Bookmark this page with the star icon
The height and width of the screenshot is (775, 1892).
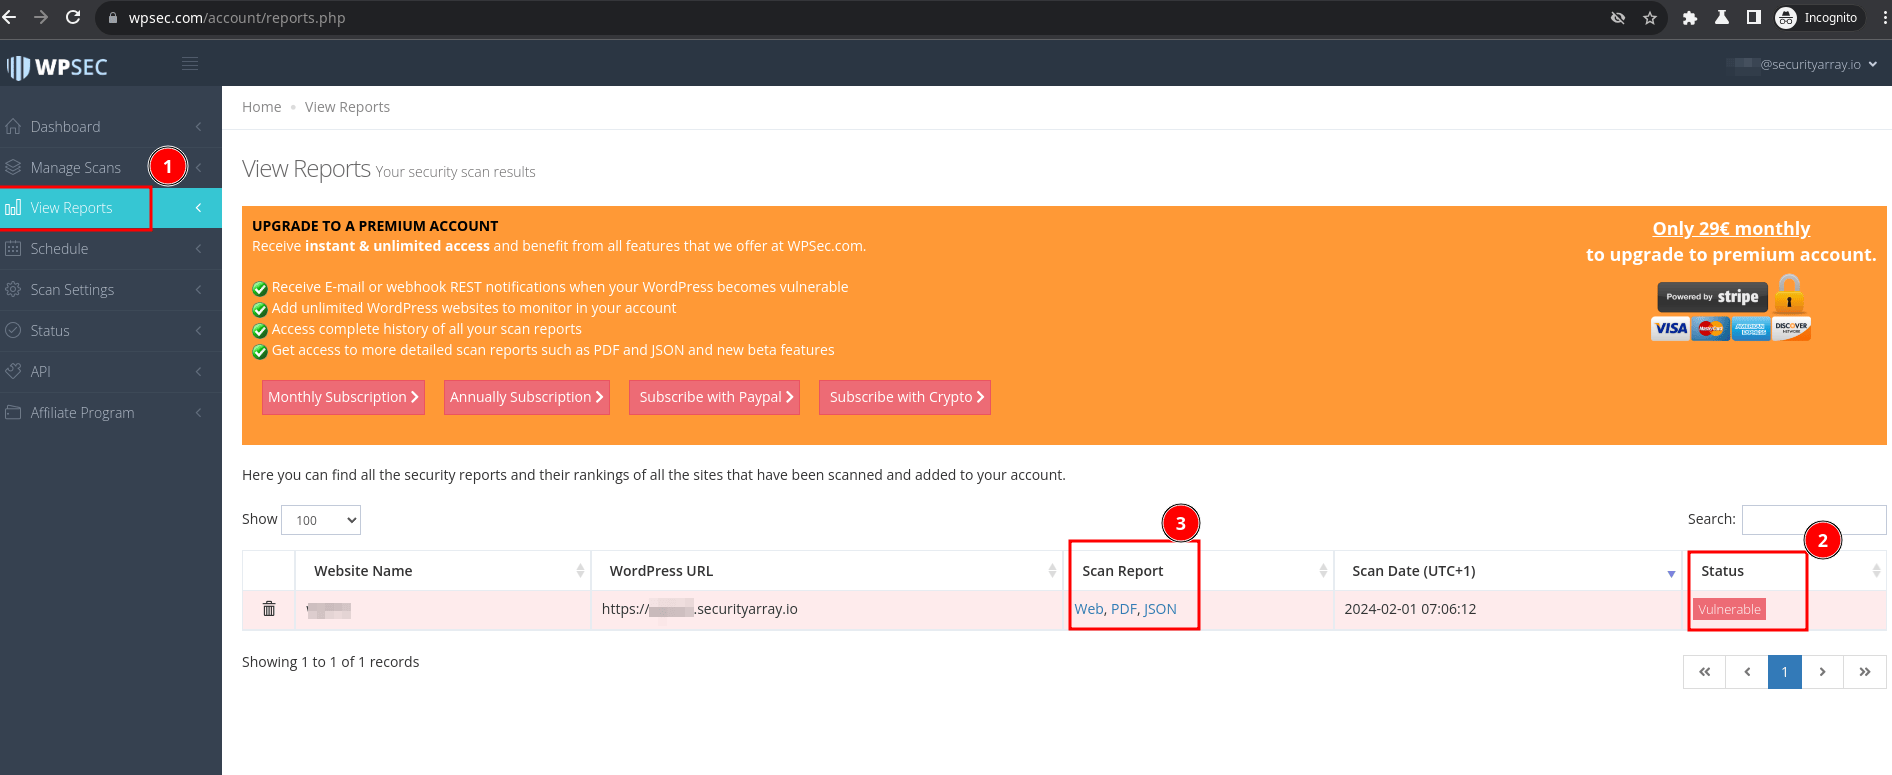pos(1650,18)
